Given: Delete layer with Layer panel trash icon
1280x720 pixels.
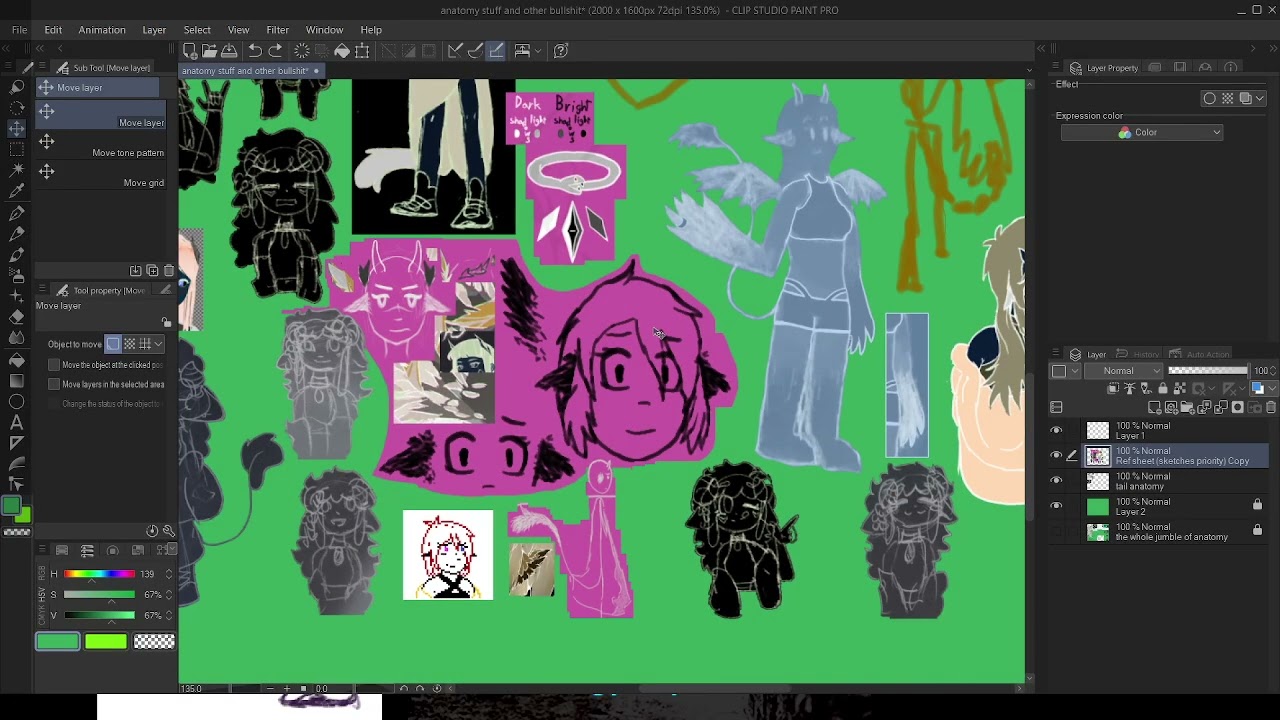Looking at the screenshot, I should click(x=1271, y=407).
